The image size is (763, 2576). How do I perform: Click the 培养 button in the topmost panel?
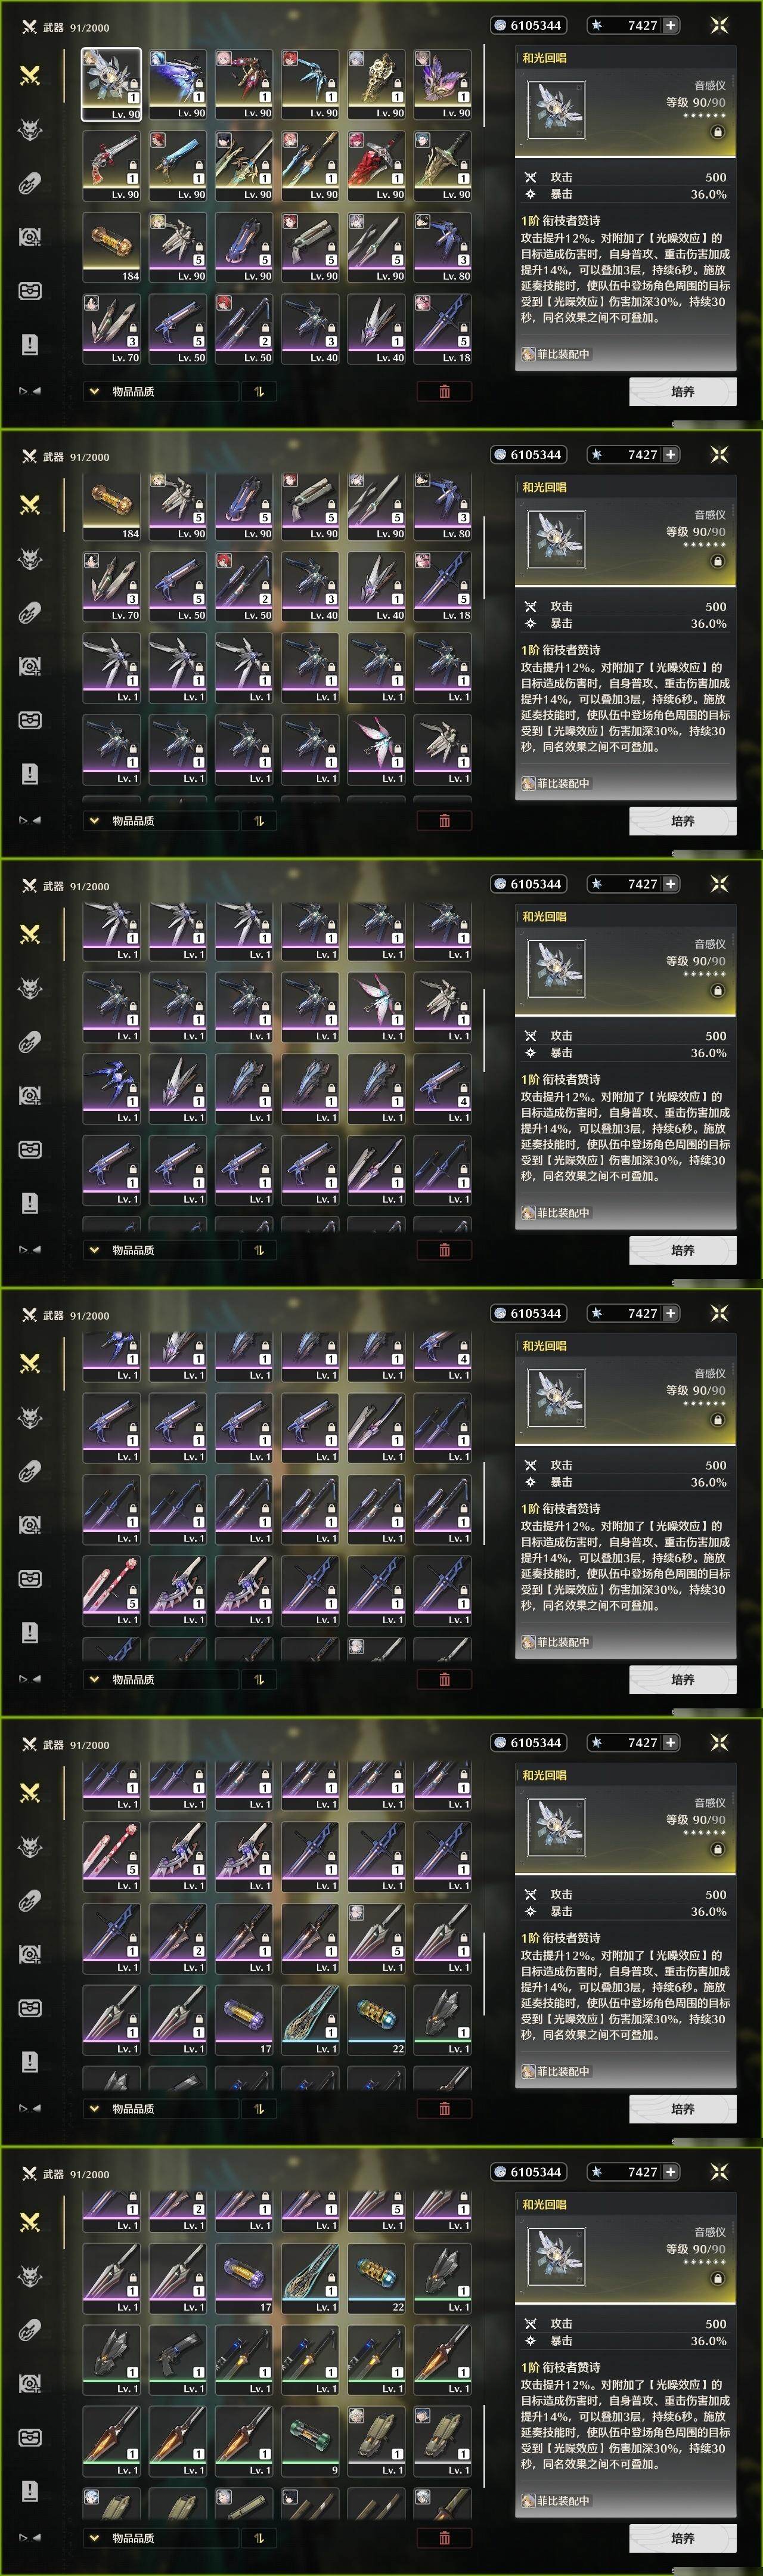click(x=682, y=391)
